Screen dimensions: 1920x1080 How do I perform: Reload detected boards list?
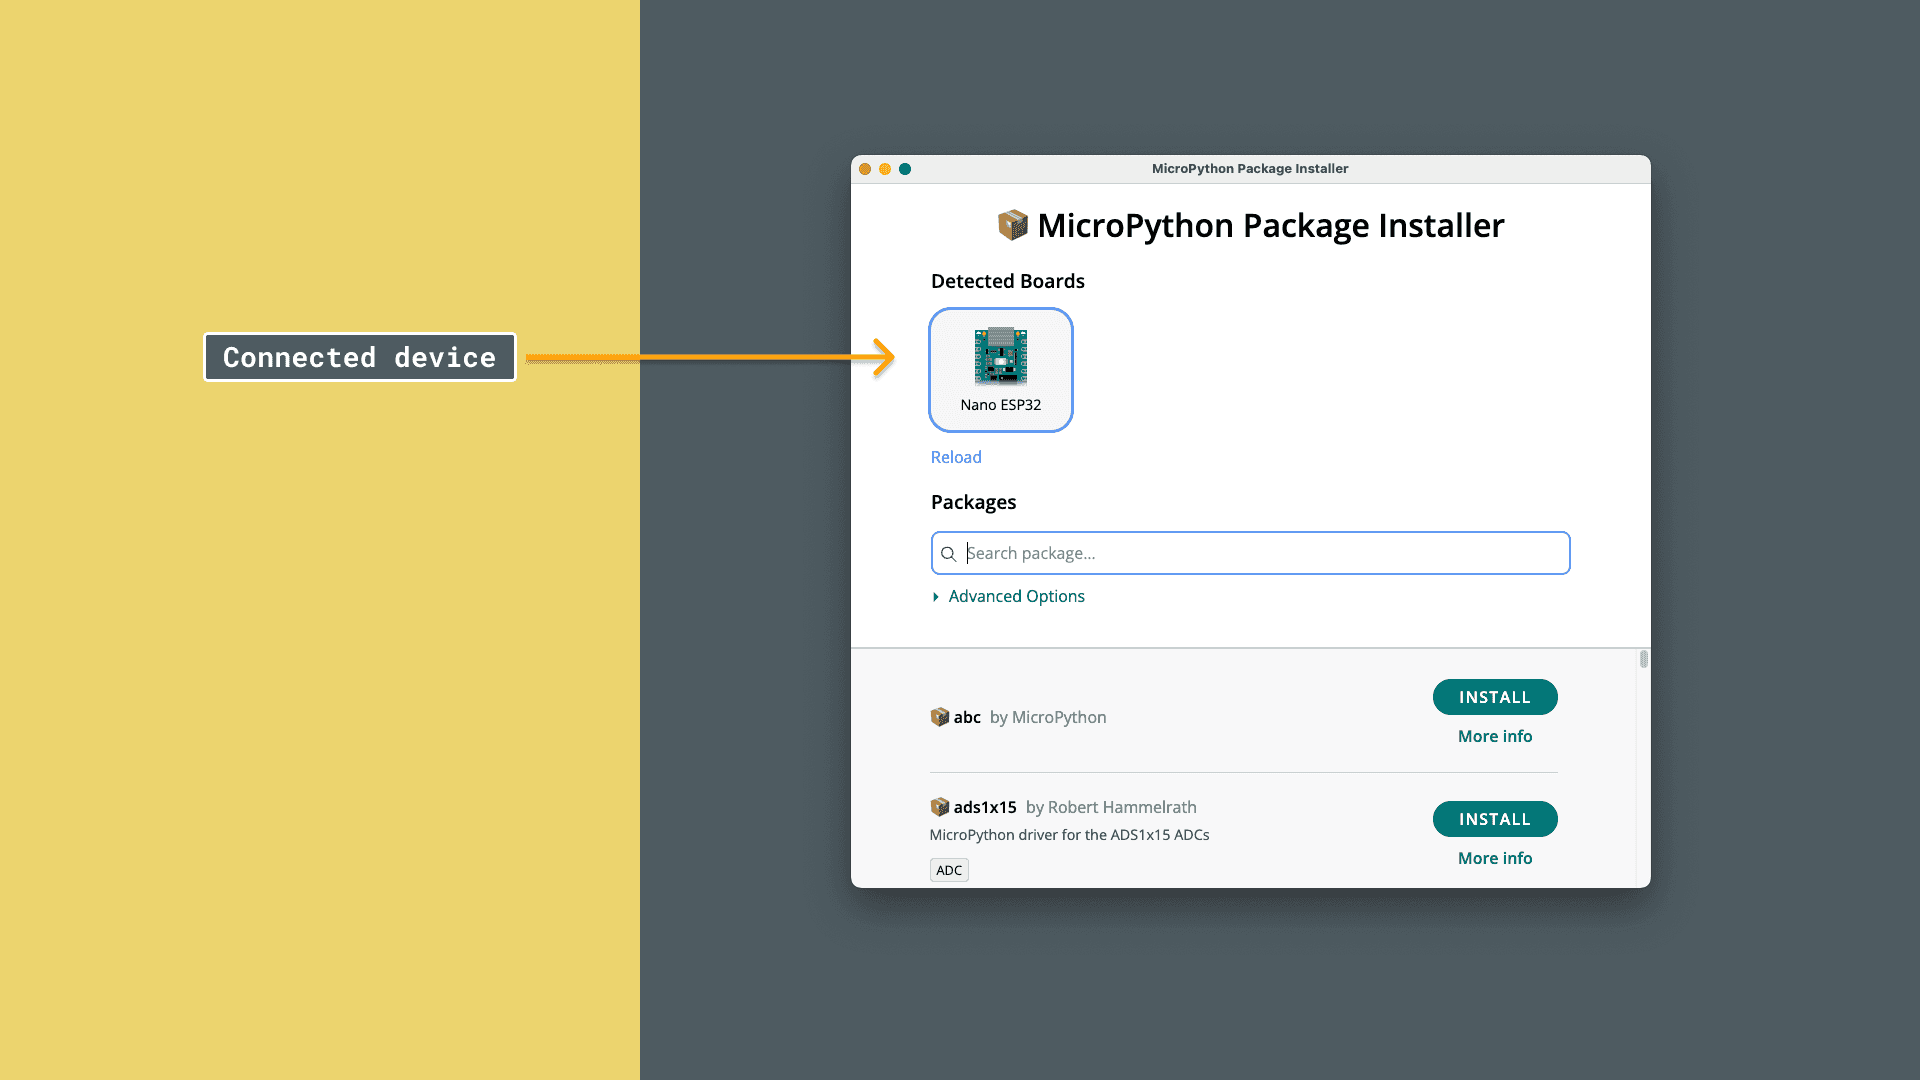(x=955, y=457)
